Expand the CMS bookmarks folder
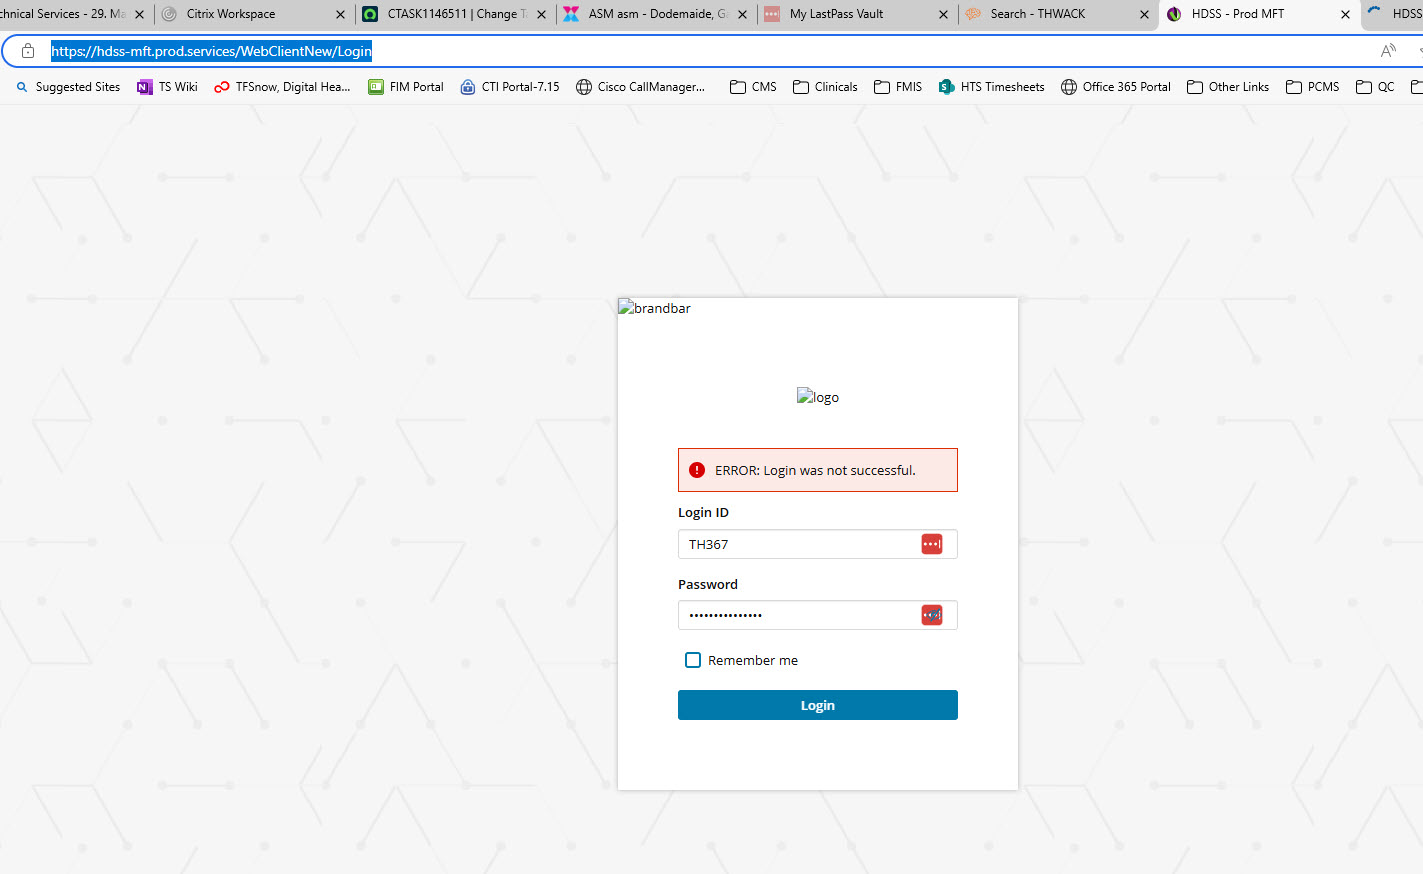Image resolution: width=1423 pixels, height=874 pixels. [x=753, y=87]
